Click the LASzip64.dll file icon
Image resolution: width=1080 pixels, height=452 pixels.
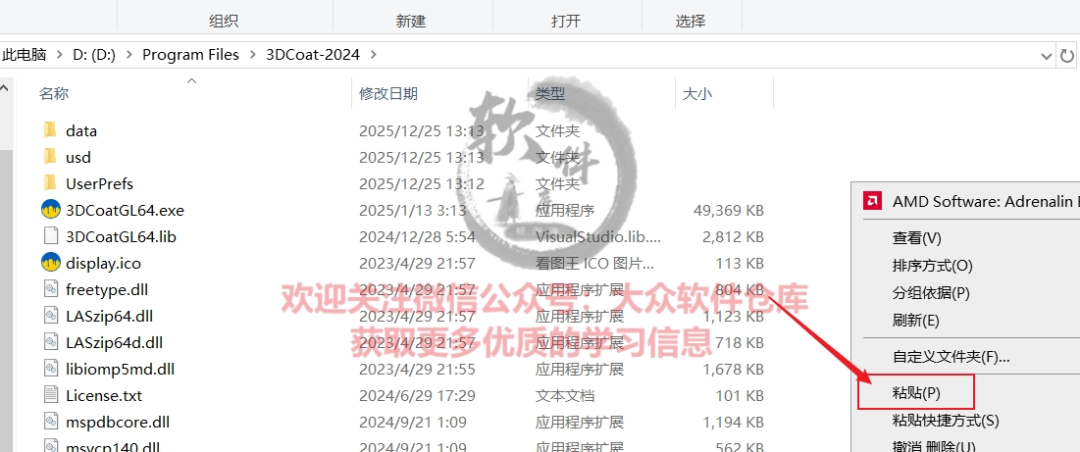pyautogui.click(x=50, y=316)
